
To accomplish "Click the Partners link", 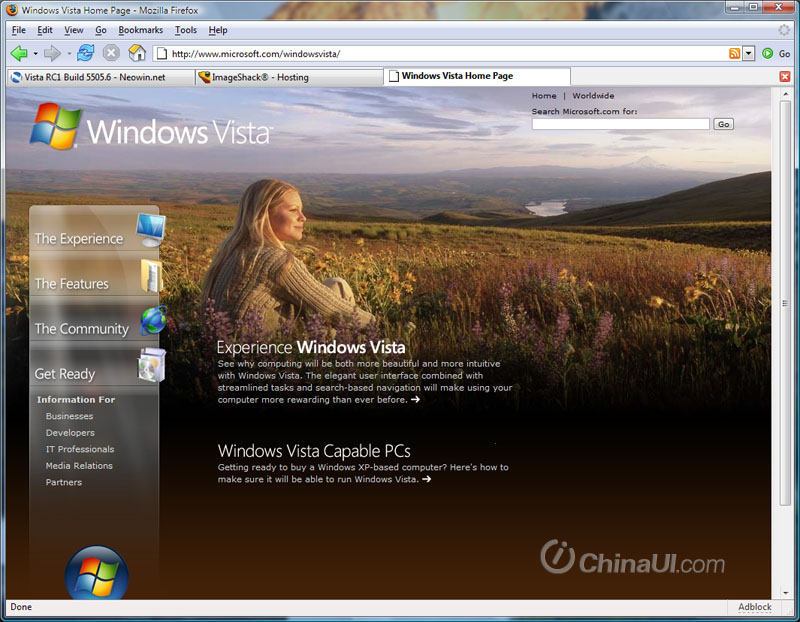I will point(64,482).
